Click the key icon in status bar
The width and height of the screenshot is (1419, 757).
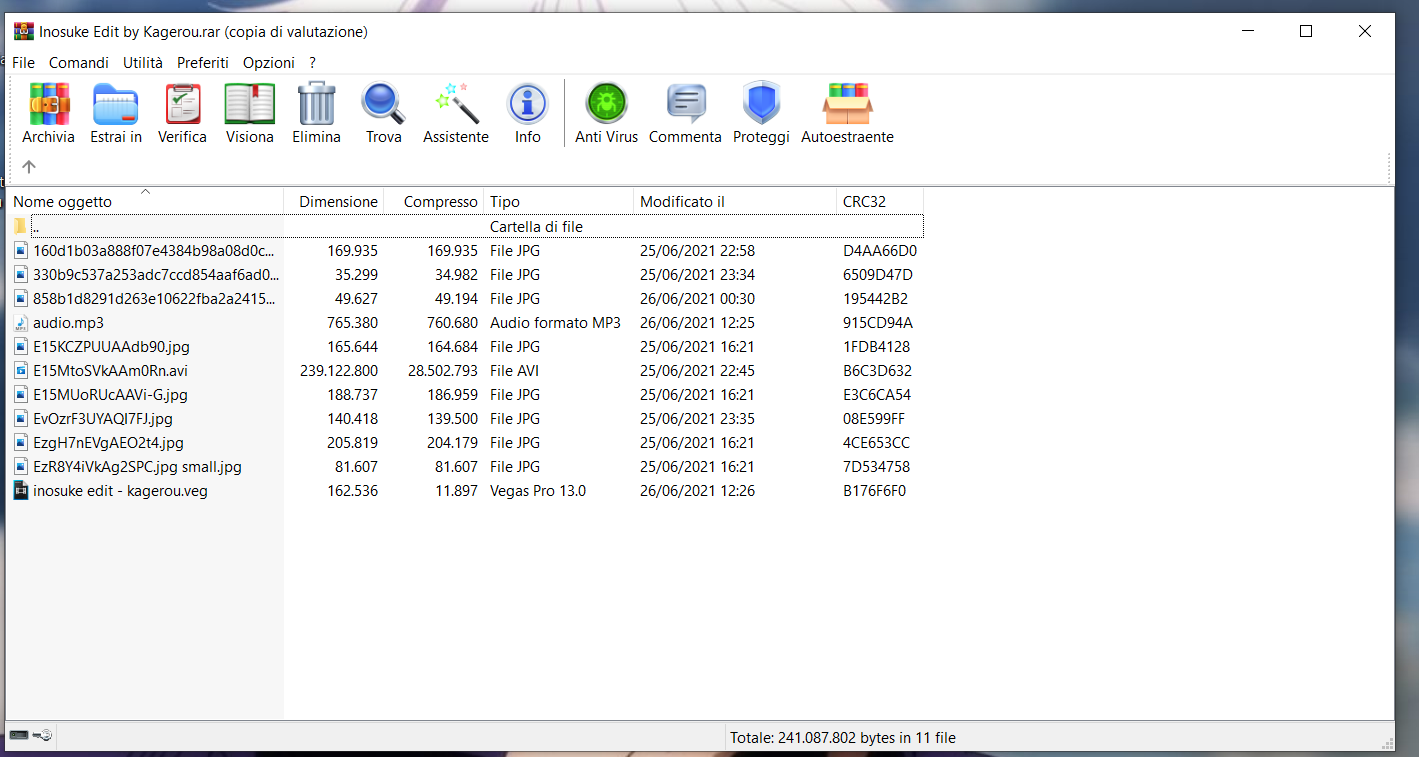42,736
